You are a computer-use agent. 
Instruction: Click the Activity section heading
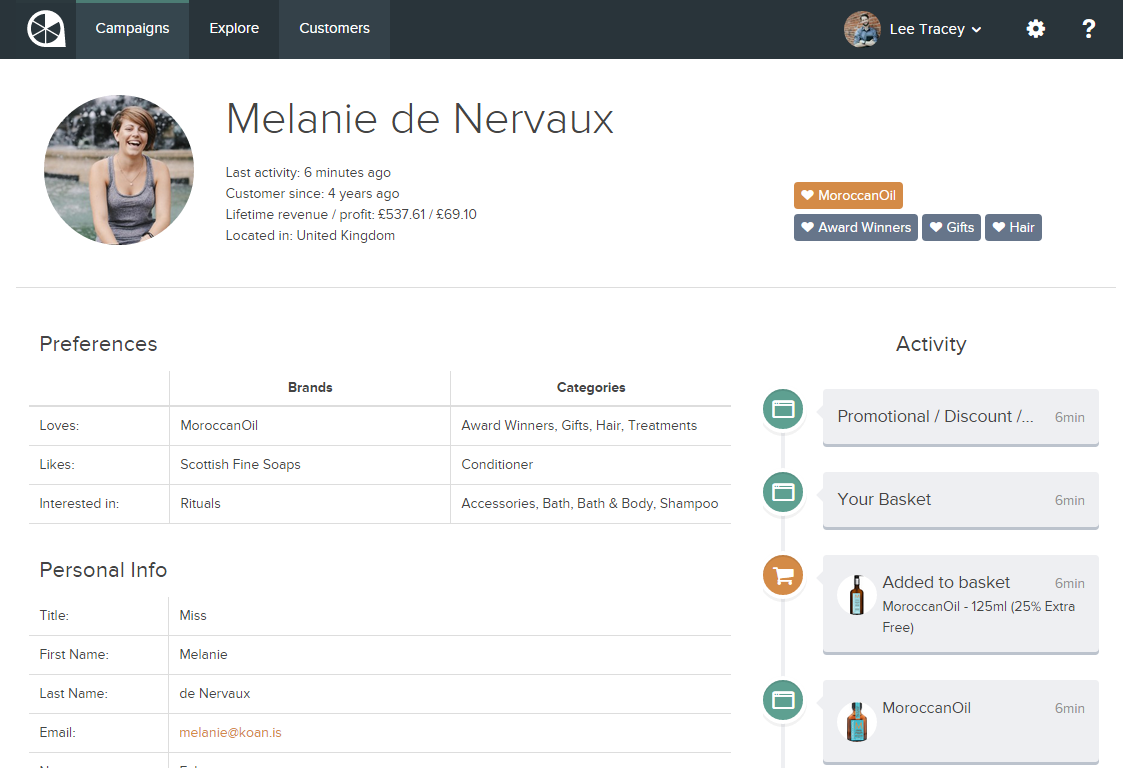click(931, 344)
